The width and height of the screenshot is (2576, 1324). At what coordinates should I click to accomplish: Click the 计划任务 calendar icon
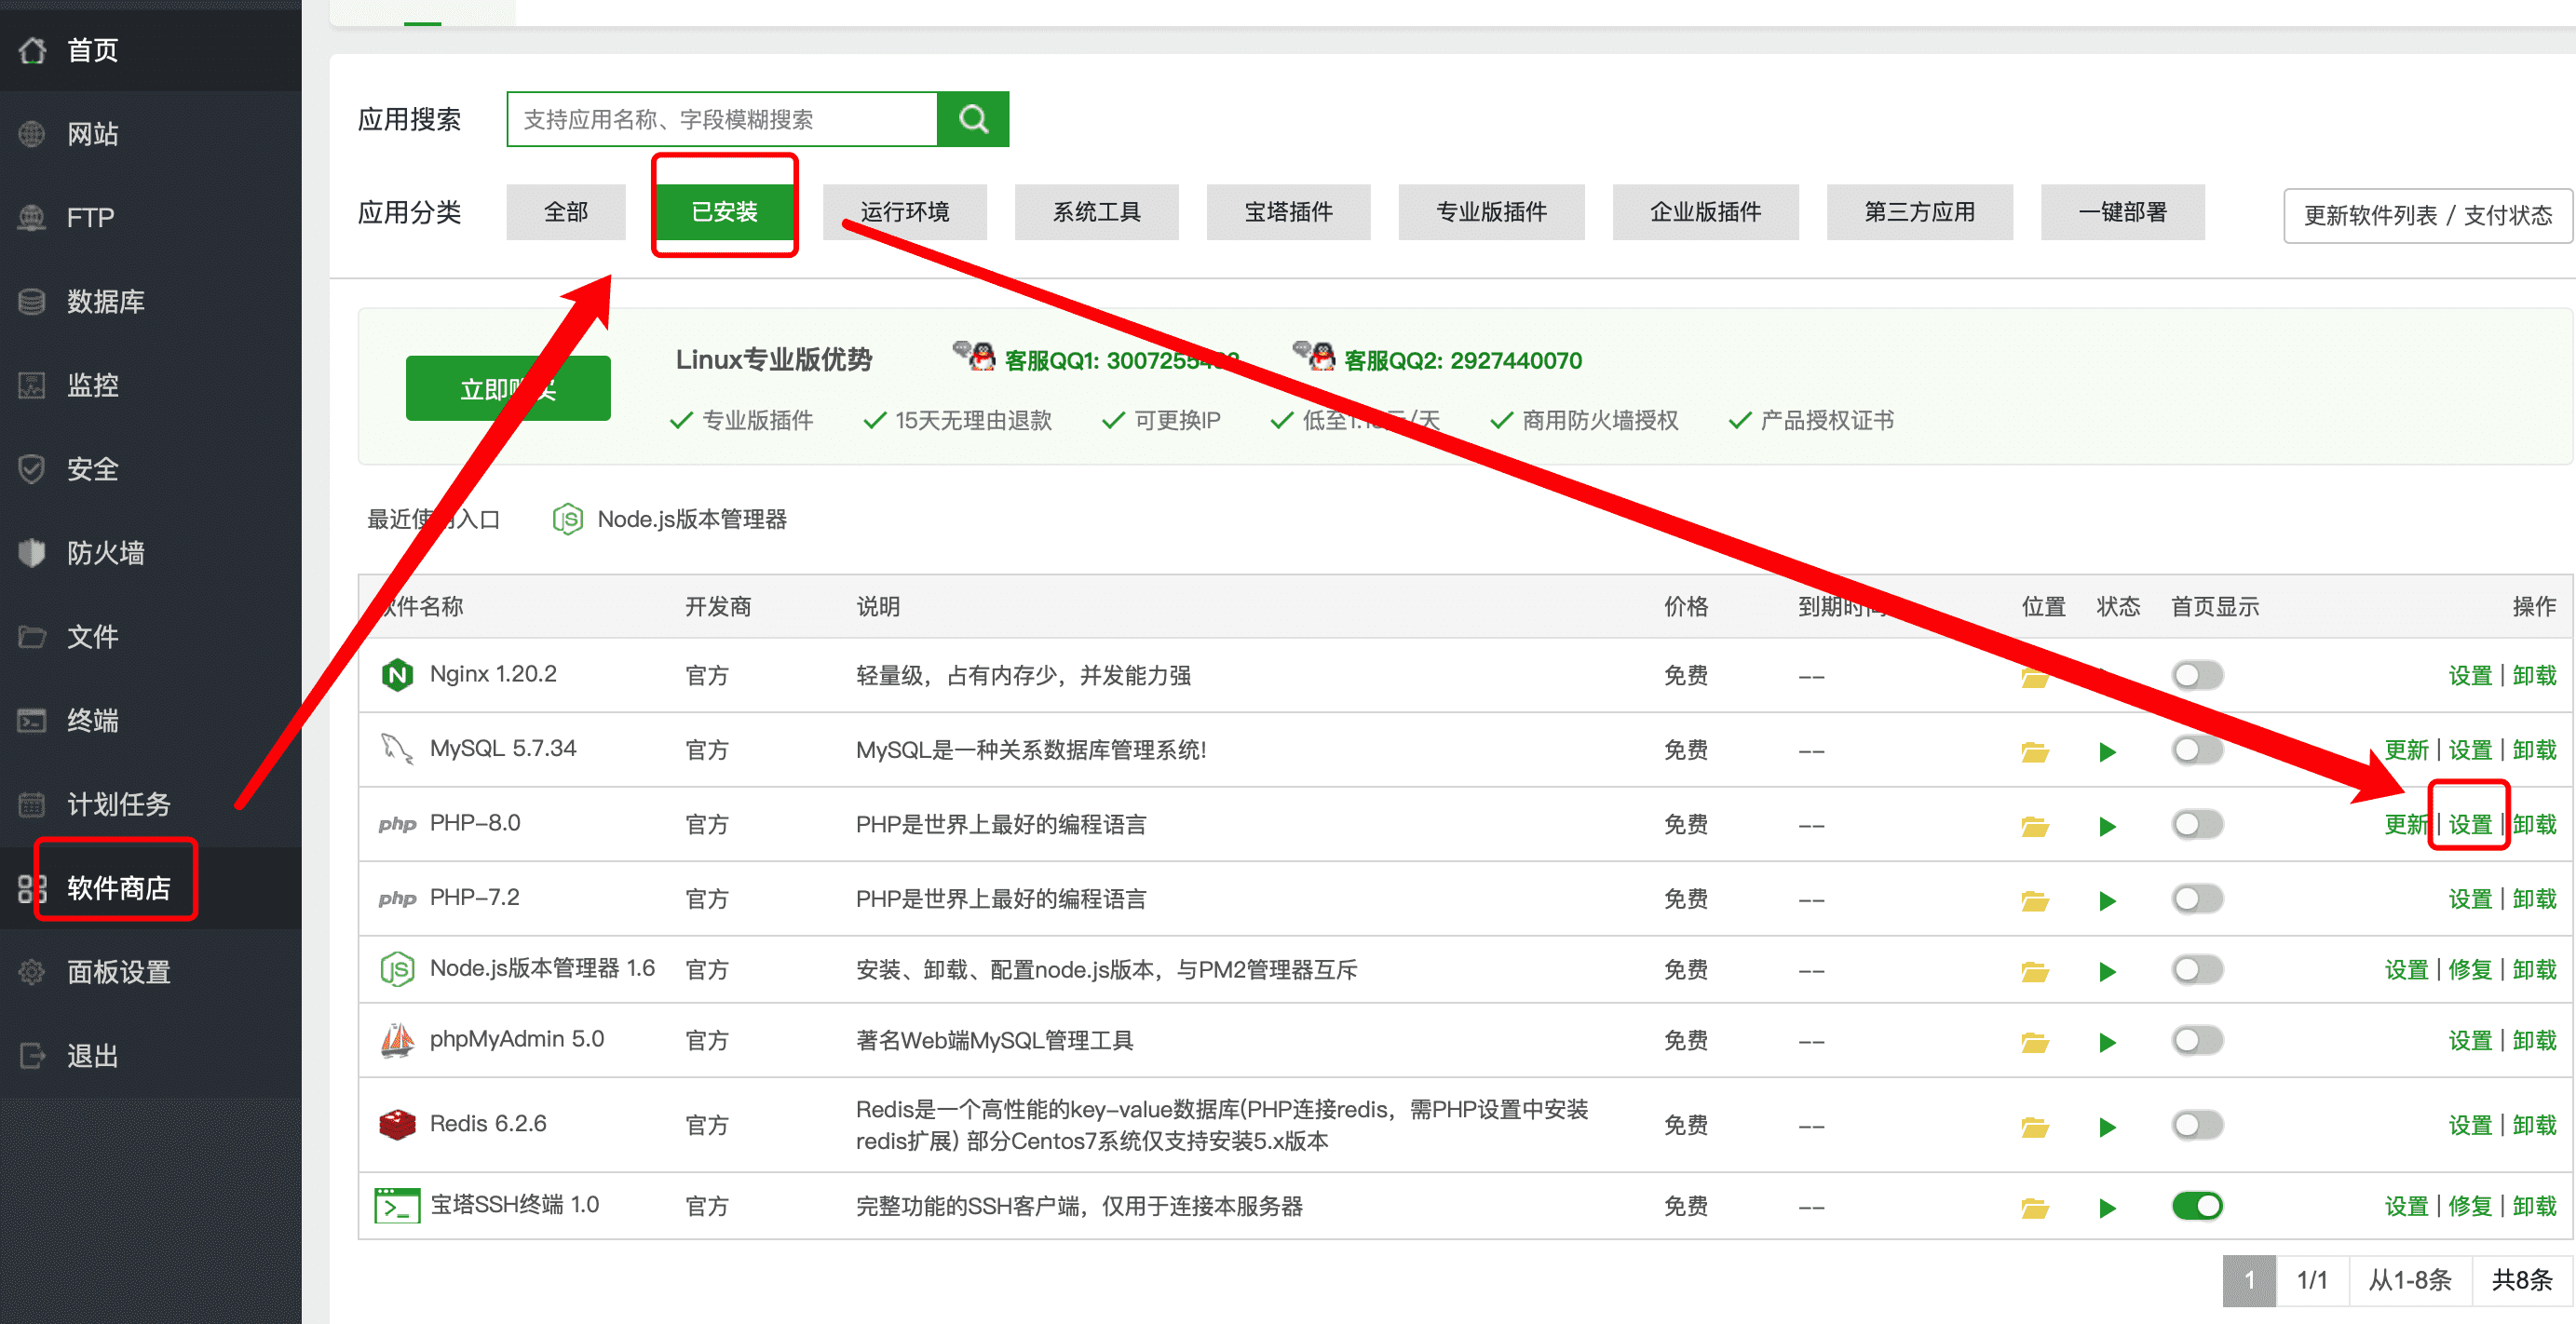pyautogui.click(x=32, y=804)
